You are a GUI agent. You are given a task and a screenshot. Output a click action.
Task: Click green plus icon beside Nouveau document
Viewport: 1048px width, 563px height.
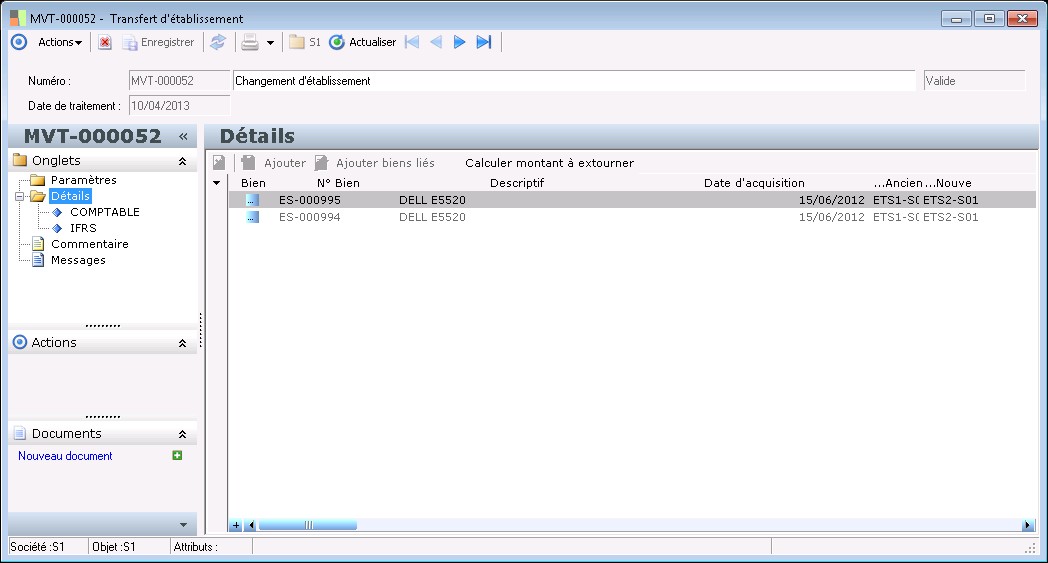tap(177, 456)
